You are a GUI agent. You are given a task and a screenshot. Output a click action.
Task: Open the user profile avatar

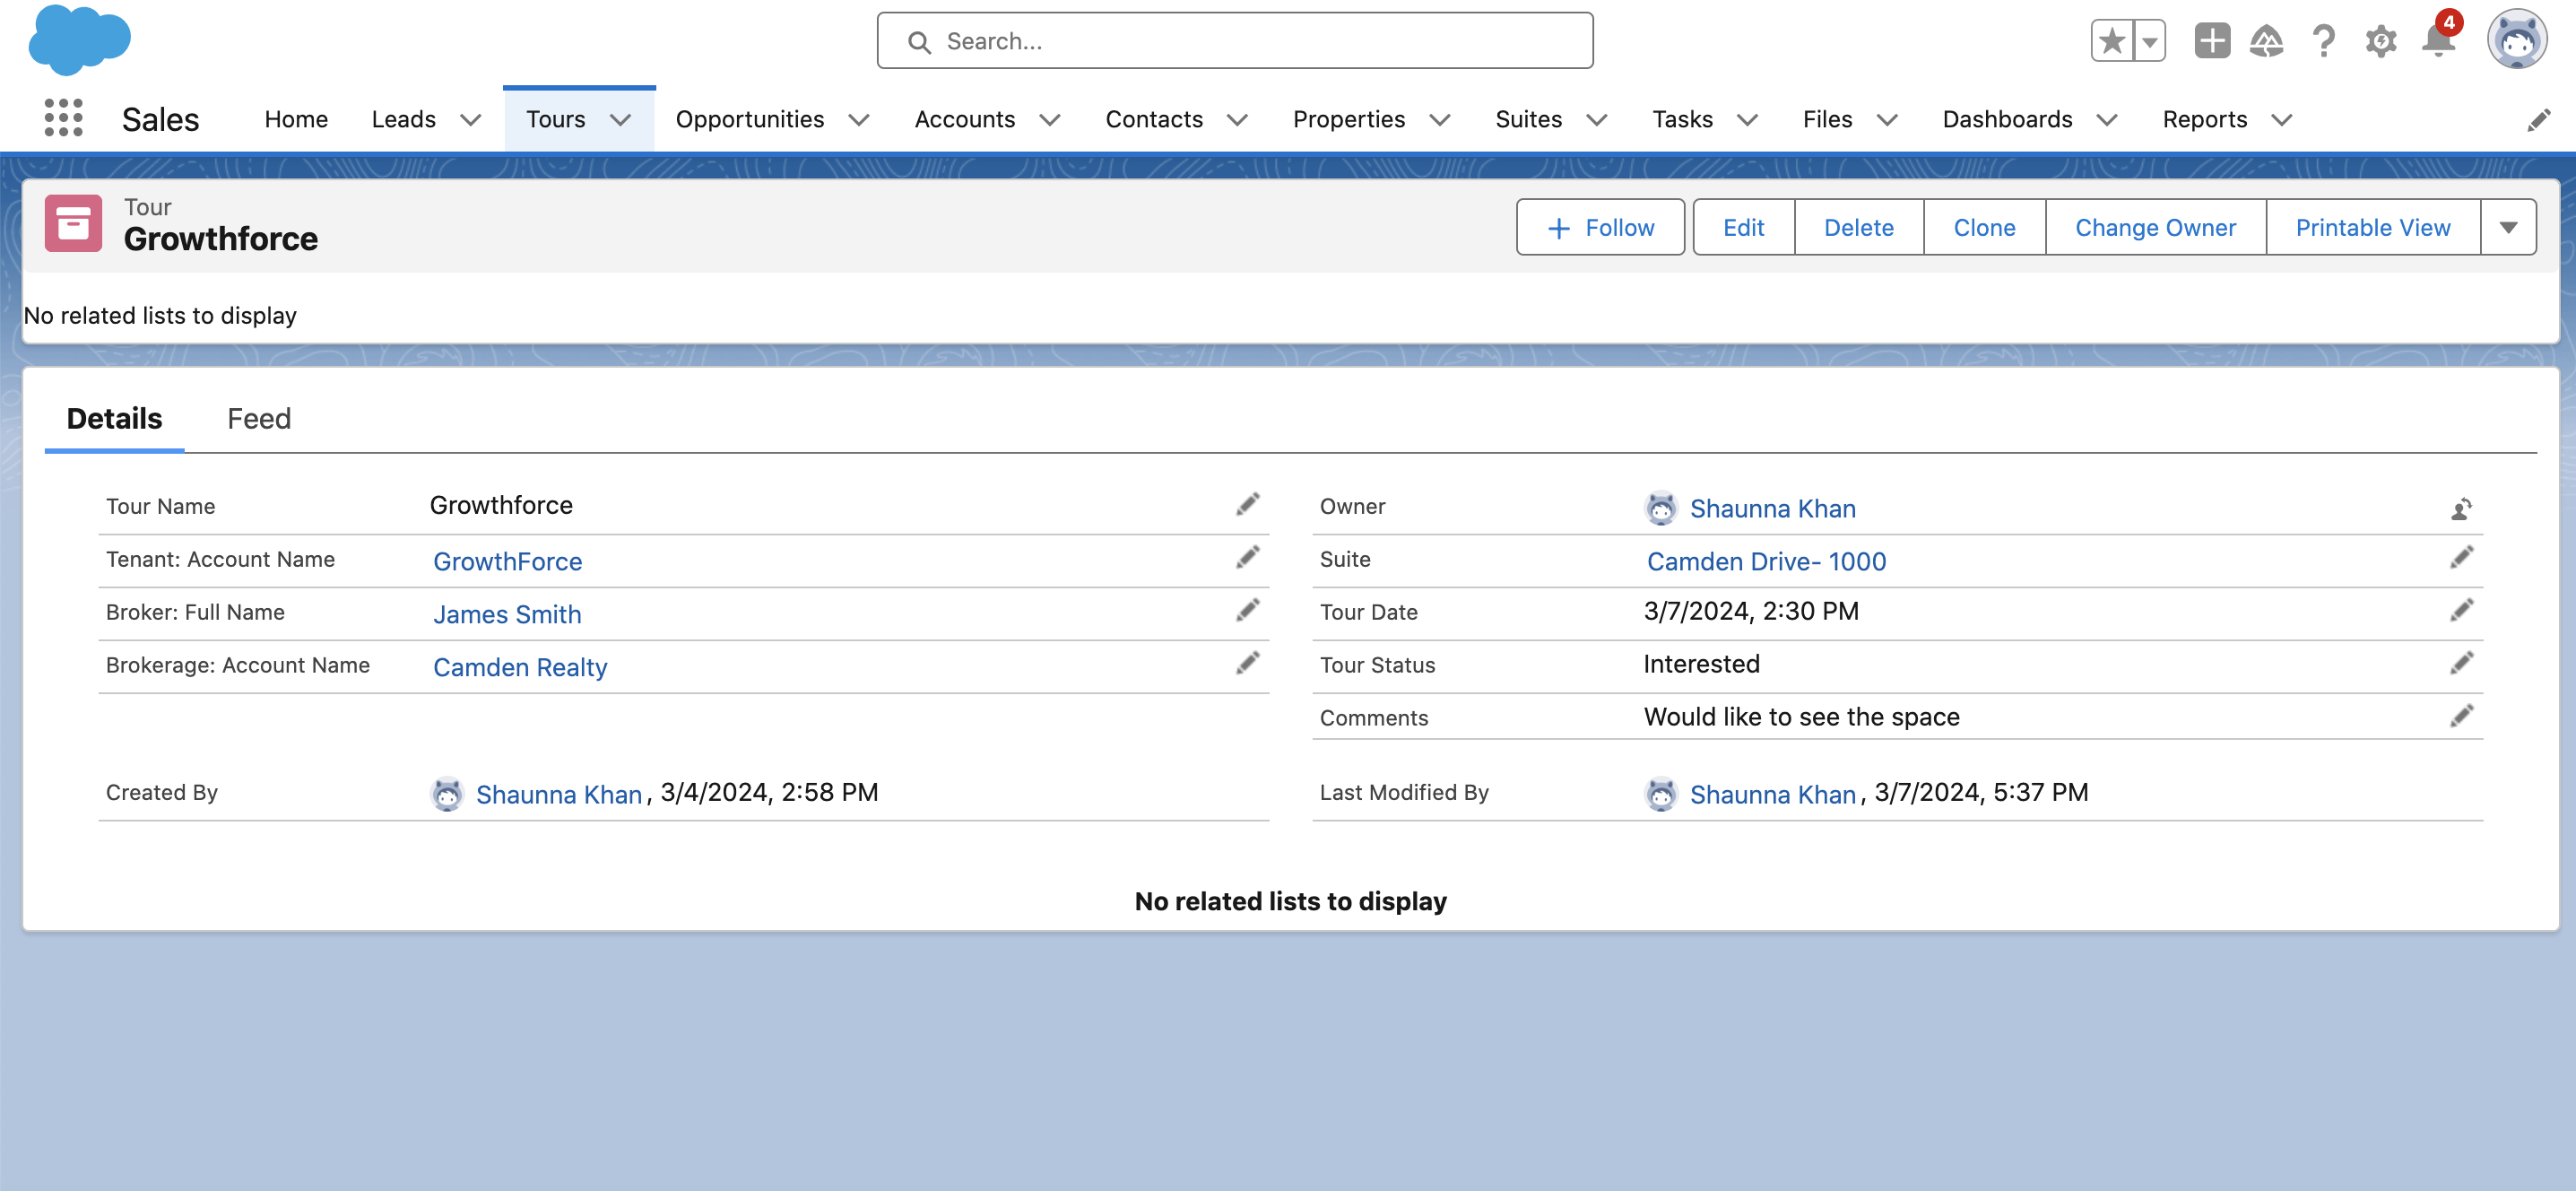tap(2517, 40)
